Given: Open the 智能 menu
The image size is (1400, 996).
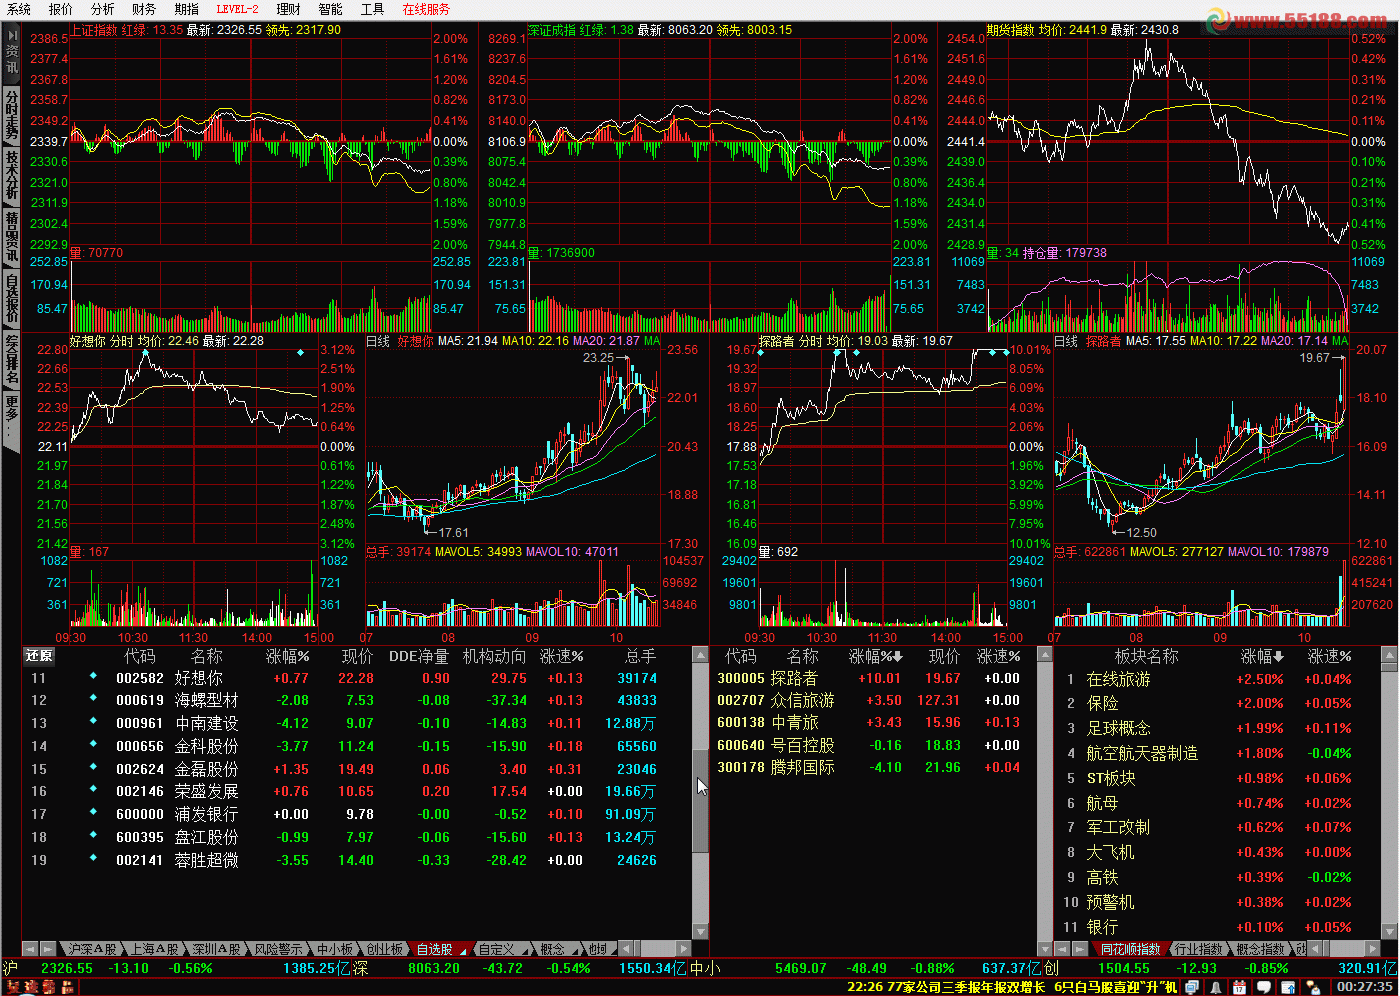Looking at the screenshot, I should coord(330,9).
